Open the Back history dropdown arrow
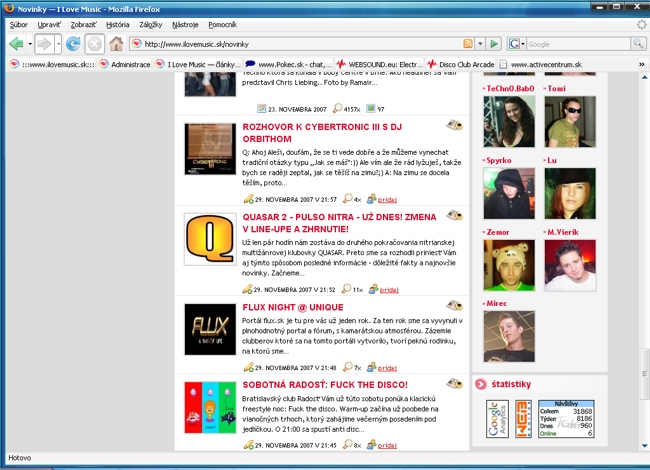 click(30, 44)
